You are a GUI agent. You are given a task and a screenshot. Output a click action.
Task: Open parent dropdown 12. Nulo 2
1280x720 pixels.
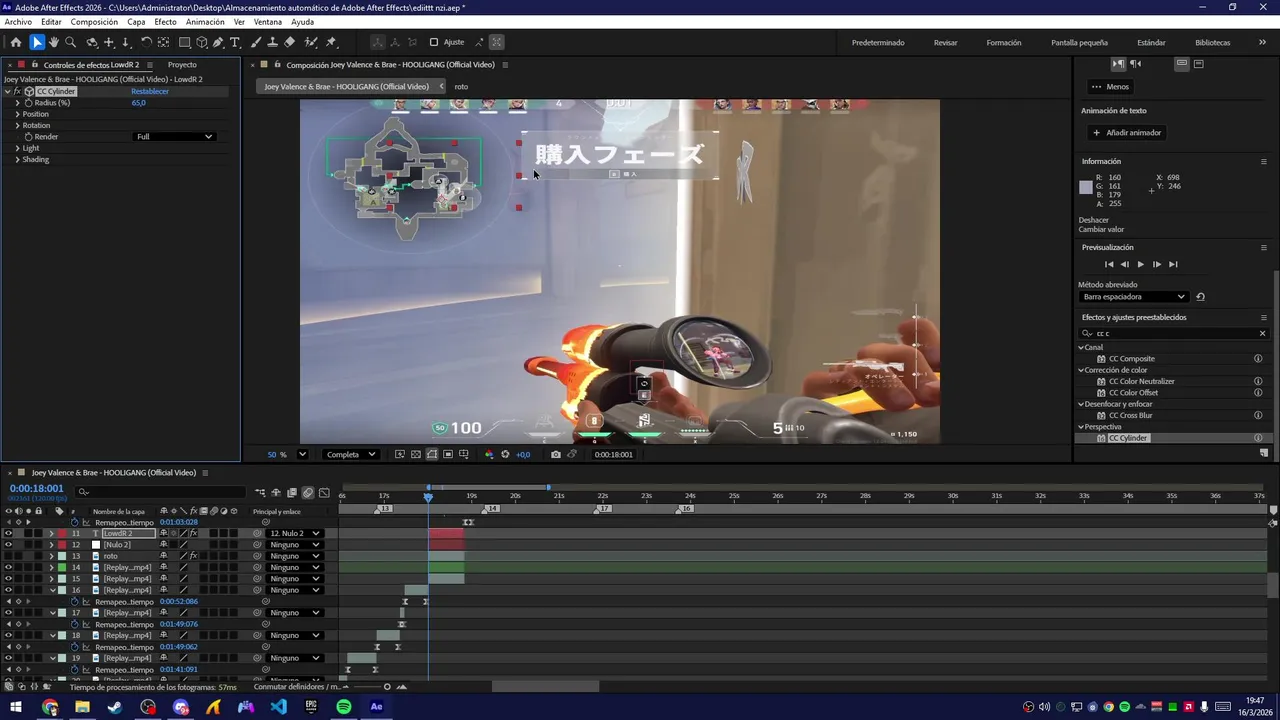coord(295,533)
